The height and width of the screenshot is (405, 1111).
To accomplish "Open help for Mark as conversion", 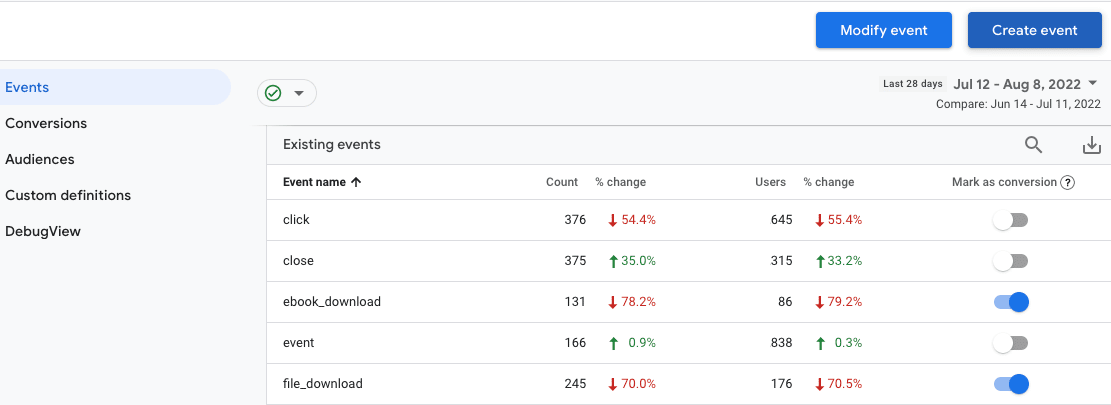I will point(1068,183).
